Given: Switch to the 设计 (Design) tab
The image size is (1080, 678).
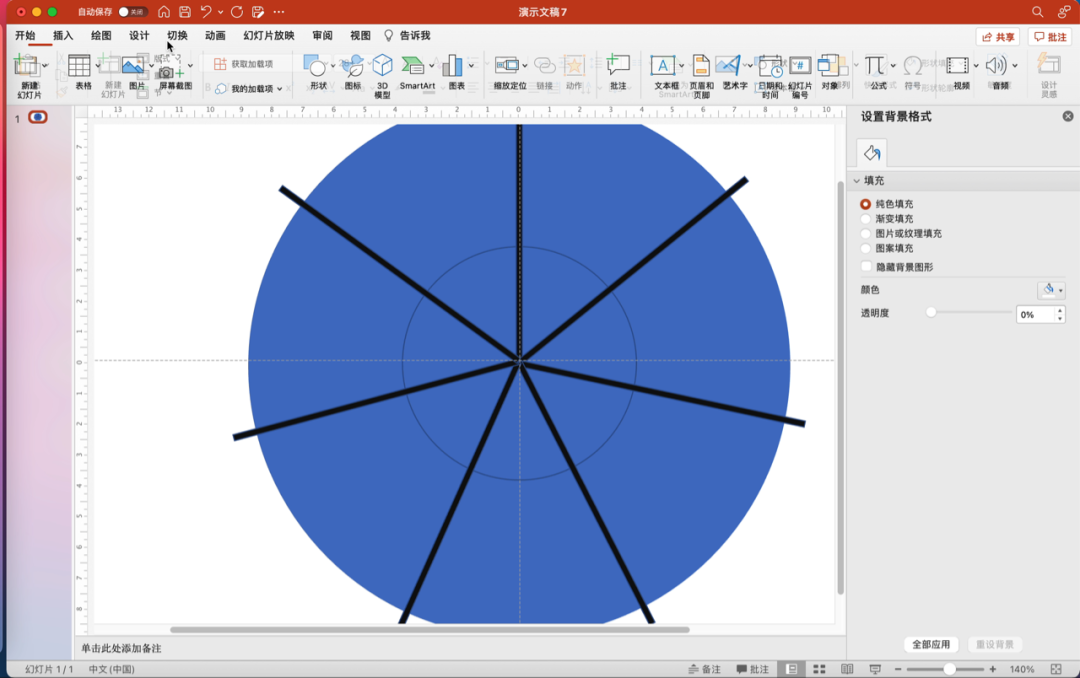Looking at the screenshot, I should point(139,36).
